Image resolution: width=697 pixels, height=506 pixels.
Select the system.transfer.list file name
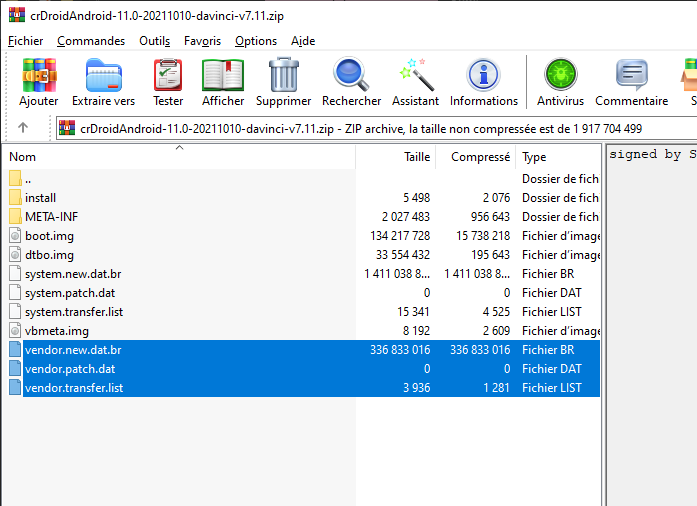[74, 312]
